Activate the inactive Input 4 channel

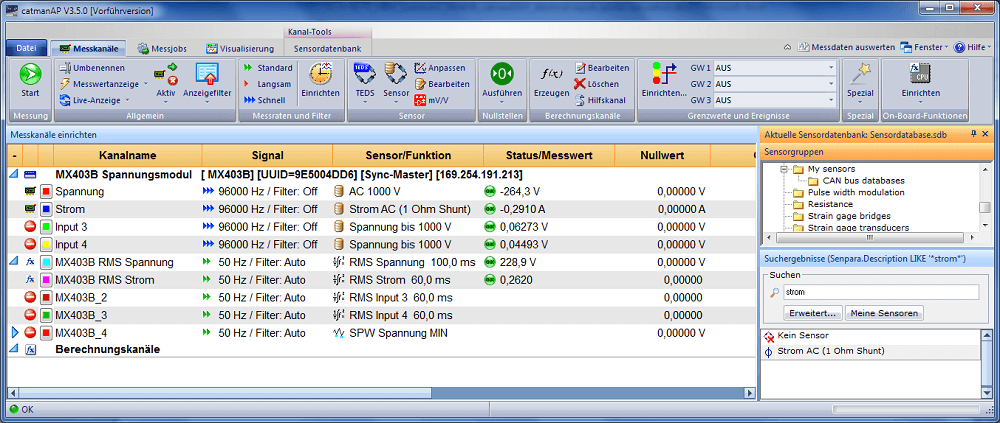coord(29,244)
